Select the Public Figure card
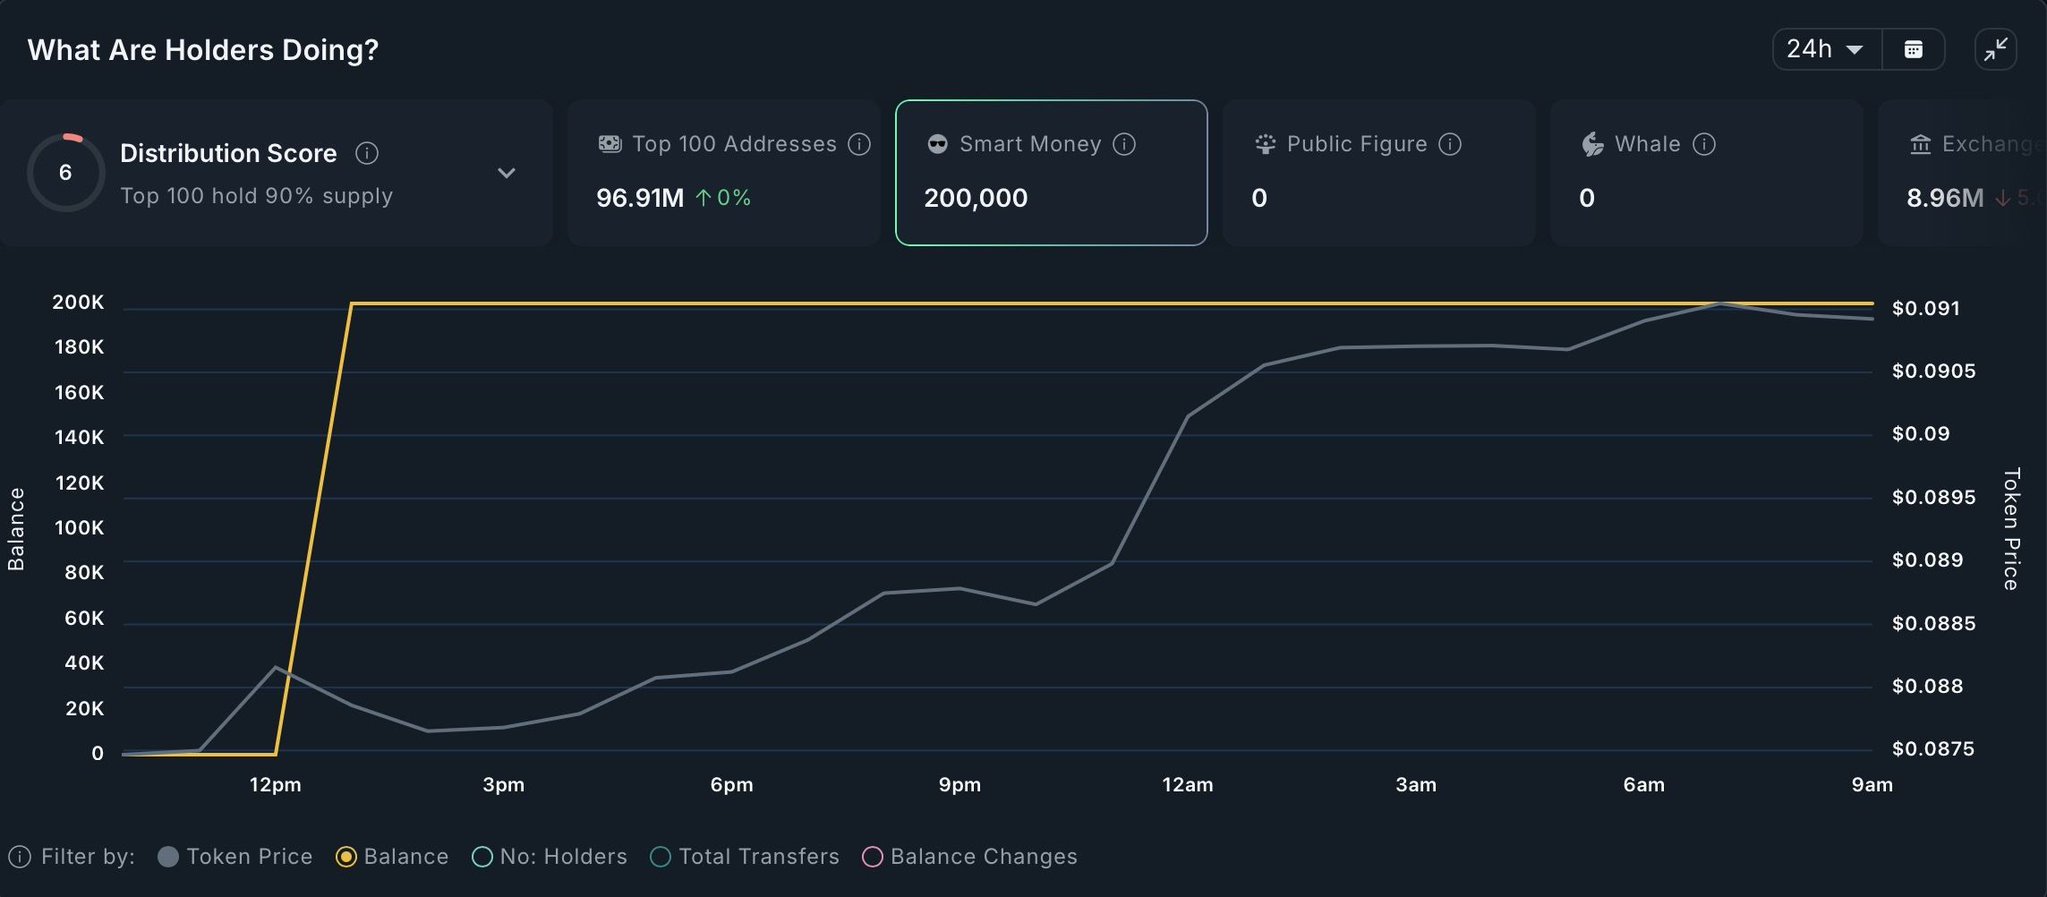 [1378, 173]
